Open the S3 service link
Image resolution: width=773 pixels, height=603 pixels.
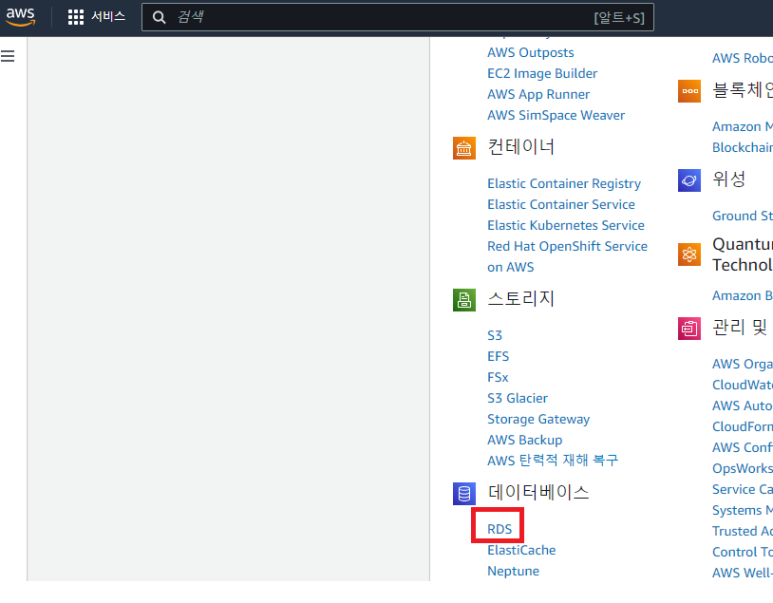[x=494, y=335]
